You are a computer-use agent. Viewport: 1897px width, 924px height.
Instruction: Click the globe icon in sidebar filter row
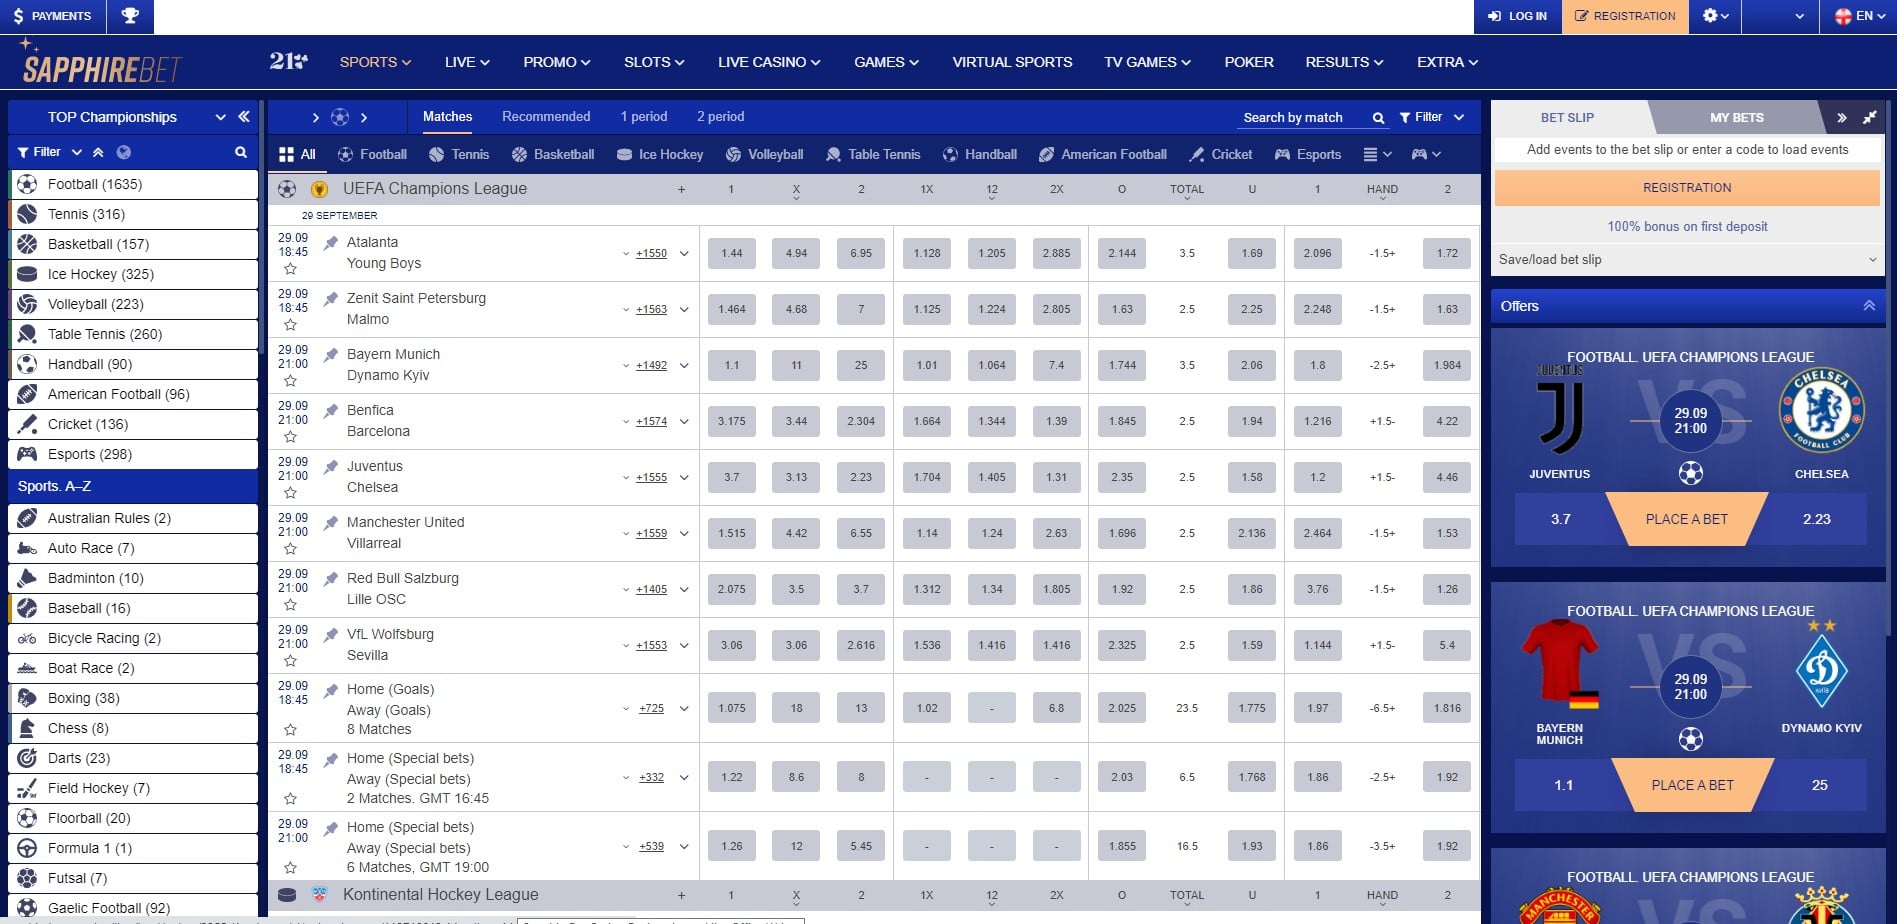(124, 152)
